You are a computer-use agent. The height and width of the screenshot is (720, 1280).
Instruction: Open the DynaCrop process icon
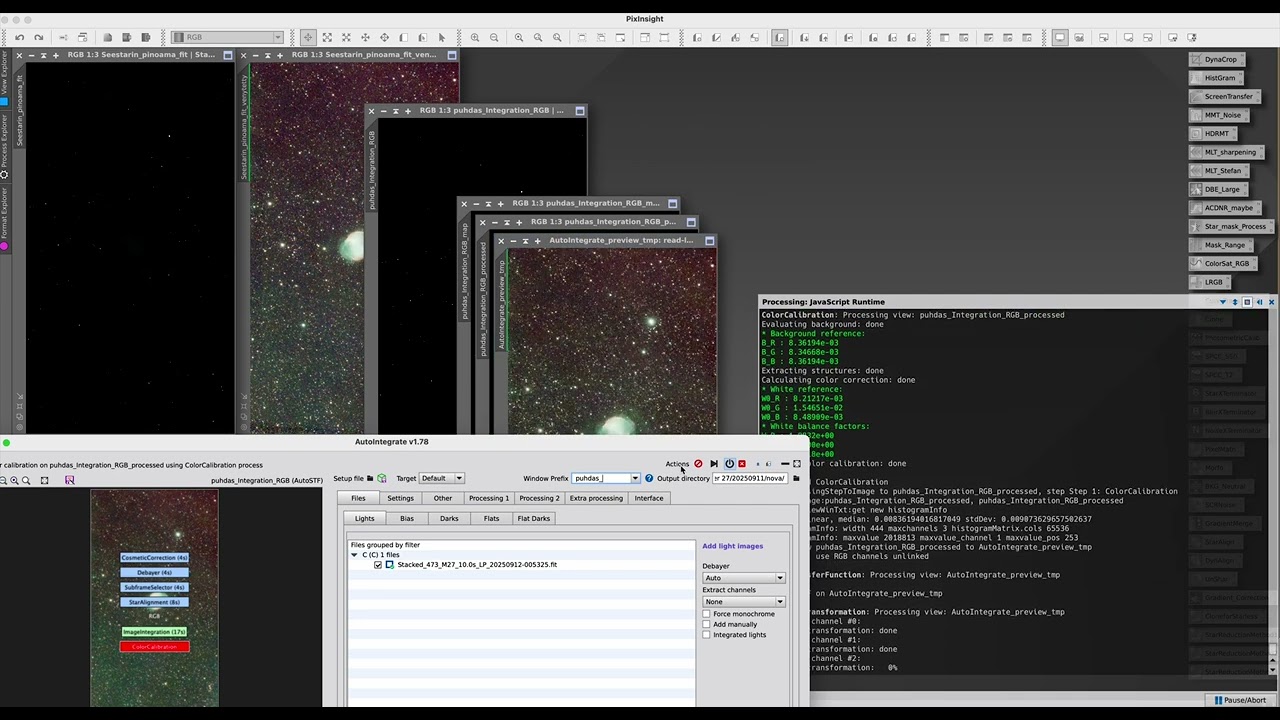tap(1216, 59)
